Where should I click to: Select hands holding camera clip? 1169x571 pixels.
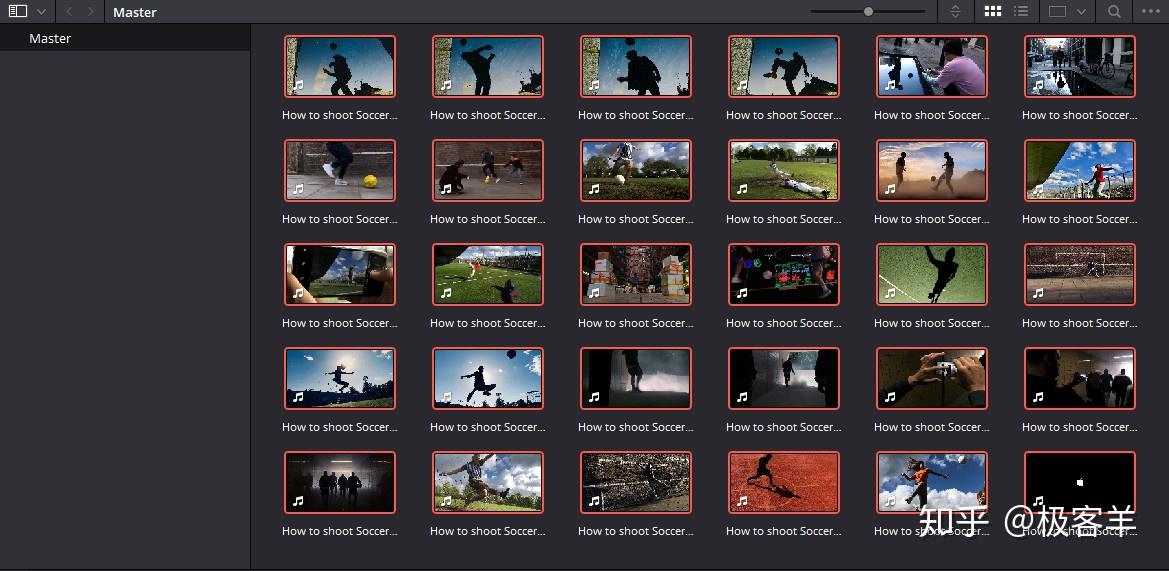click(x=932, y=379)
